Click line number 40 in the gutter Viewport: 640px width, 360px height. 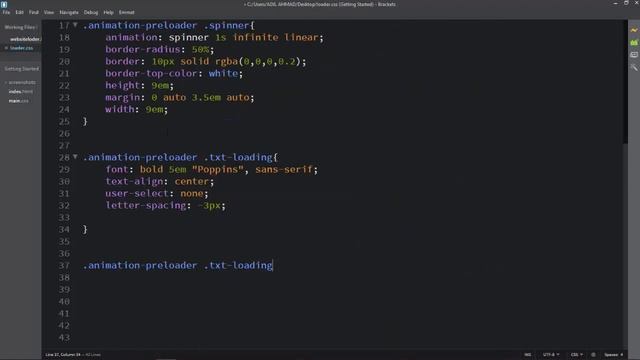[x=64, y=302]
